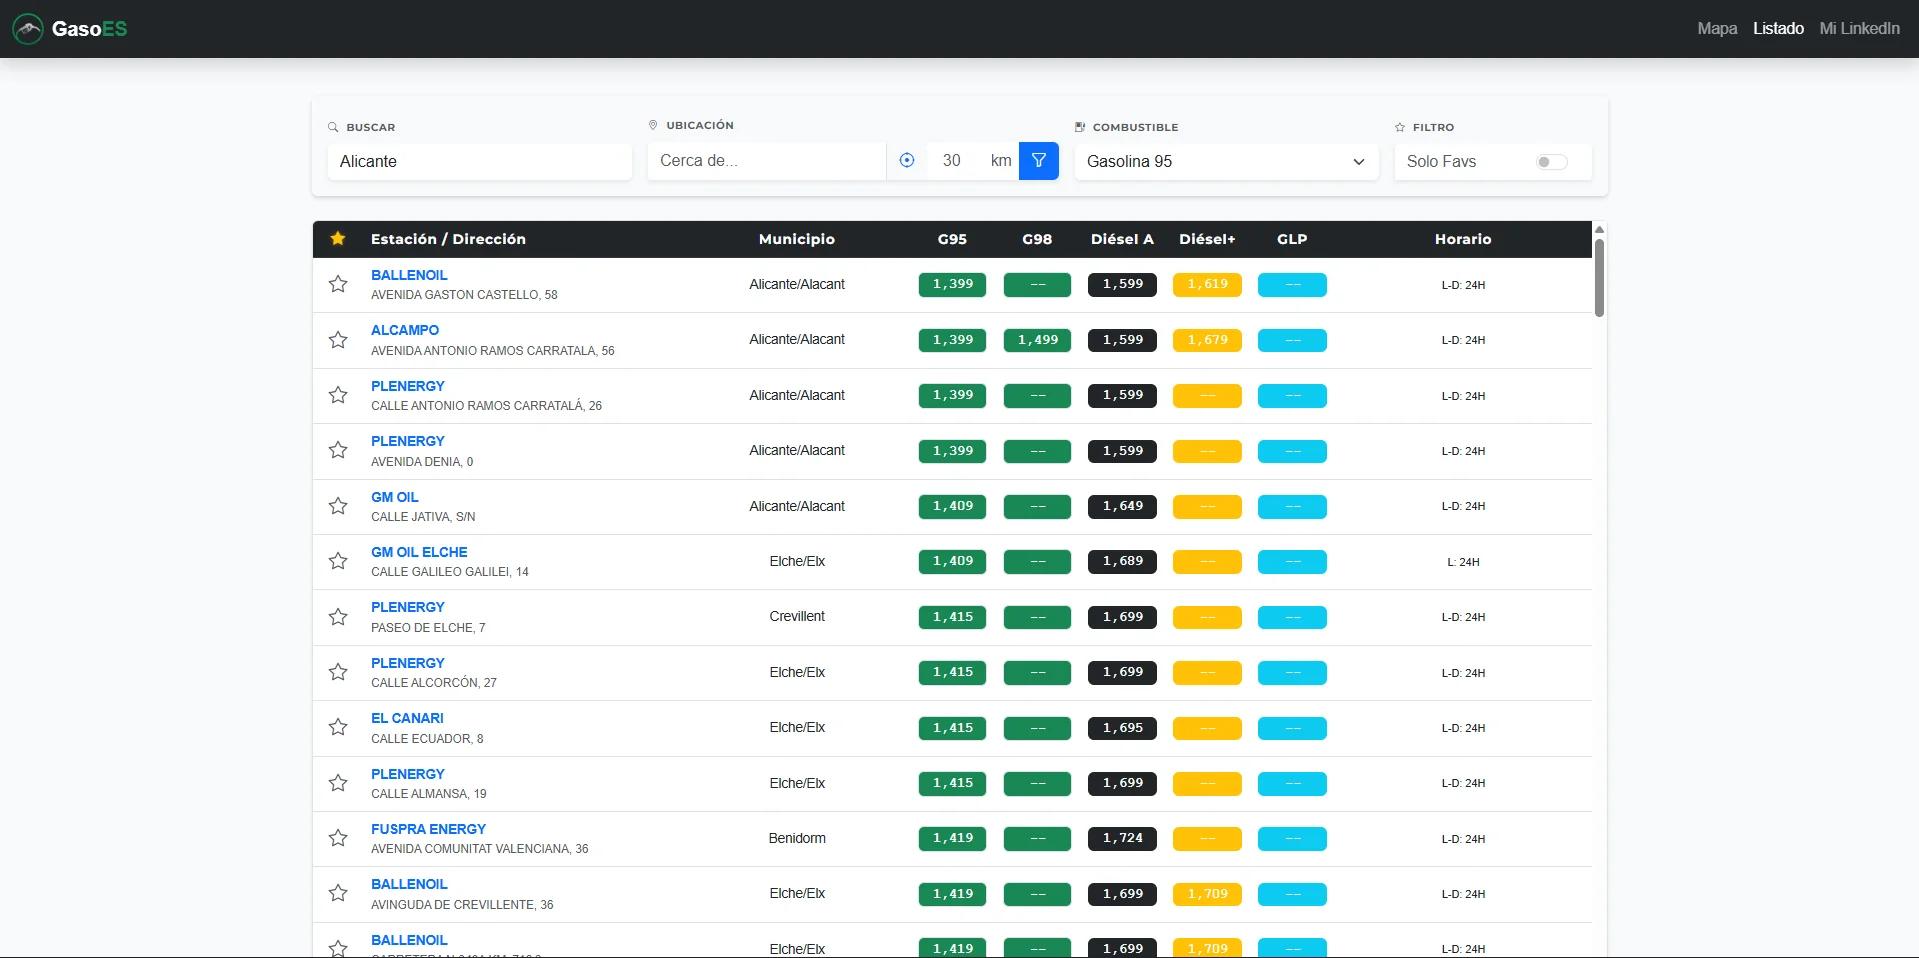Star the EL CANARI station
Screen dimensions: 1919x958
(x=338, y=727)
